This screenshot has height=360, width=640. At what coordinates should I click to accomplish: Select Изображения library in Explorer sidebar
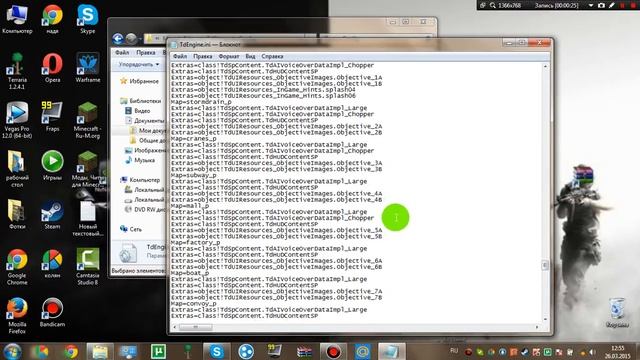tap(145, 150)
